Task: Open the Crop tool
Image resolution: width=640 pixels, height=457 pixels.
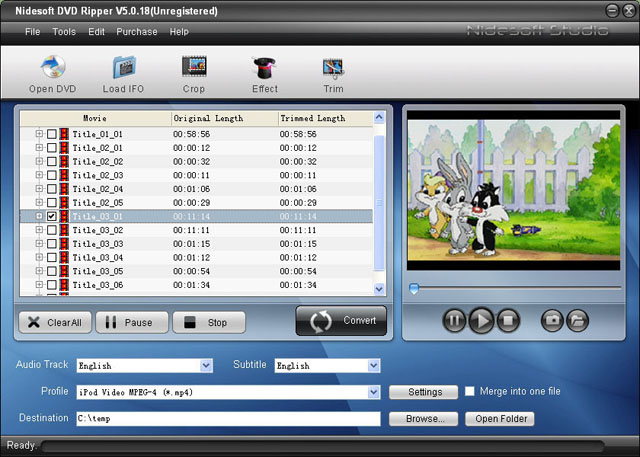Action: tap(194, 69)
